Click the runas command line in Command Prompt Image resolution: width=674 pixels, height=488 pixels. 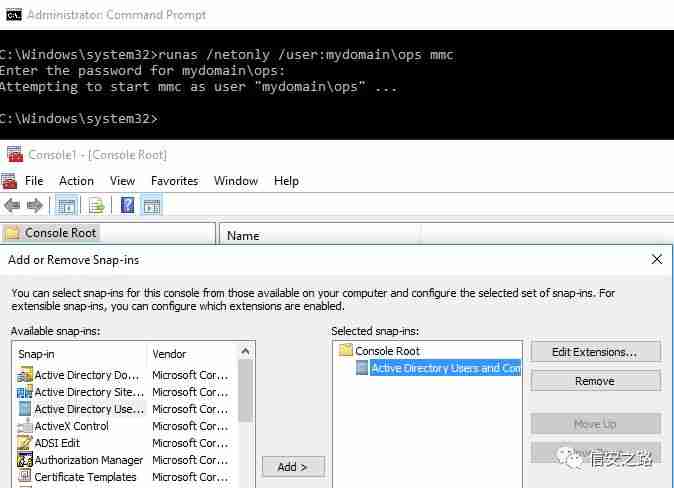[x=227, y=55]
